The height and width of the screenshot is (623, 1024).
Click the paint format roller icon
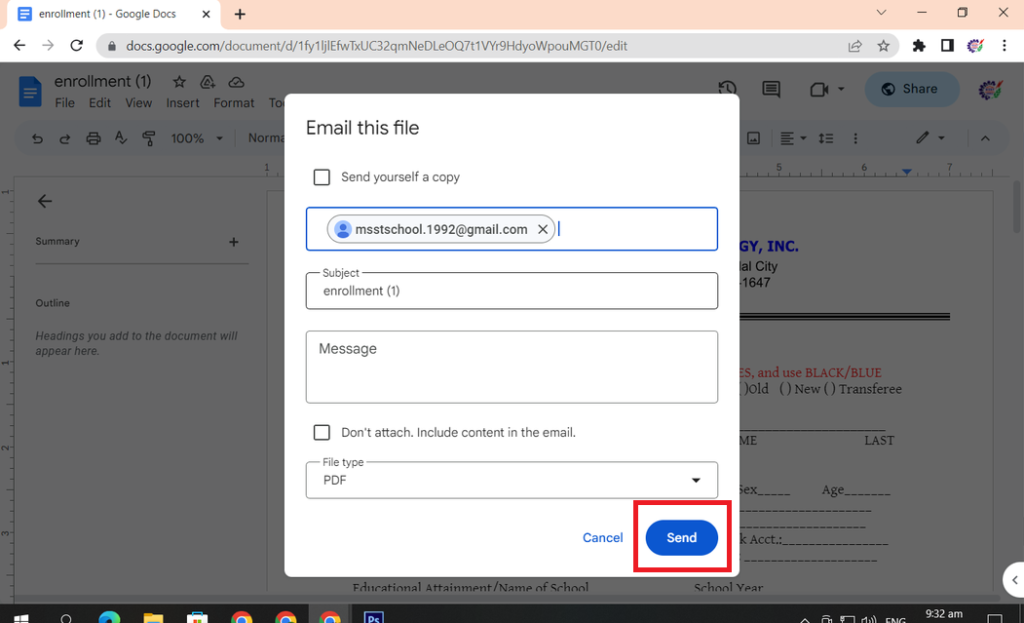[x=149, y=138]
